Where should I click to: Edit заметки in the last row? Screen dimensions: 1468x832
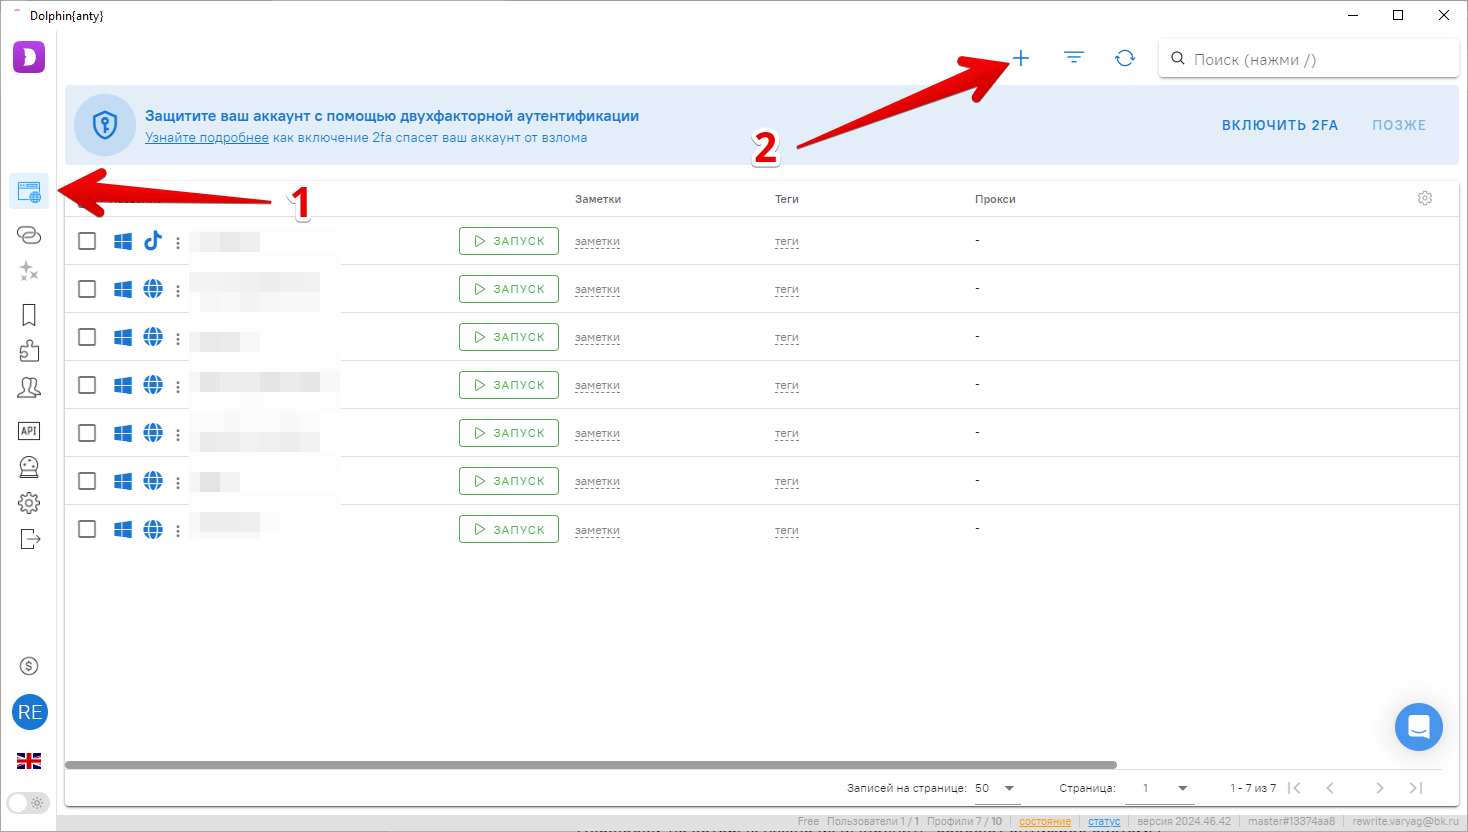(x=597, y=530)
